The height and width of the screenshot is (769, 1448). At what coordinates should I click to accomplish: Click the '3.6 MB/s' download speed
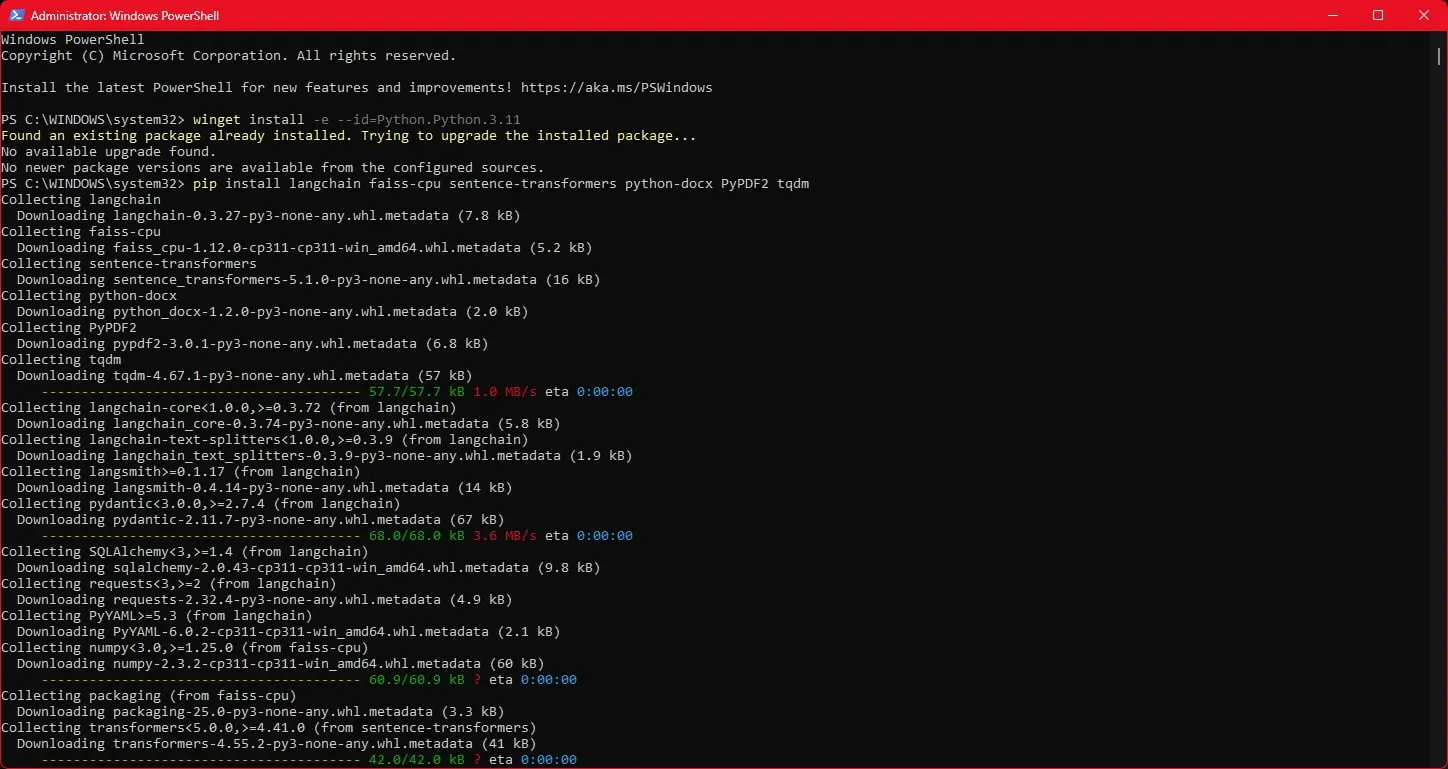tap(505, 536)
